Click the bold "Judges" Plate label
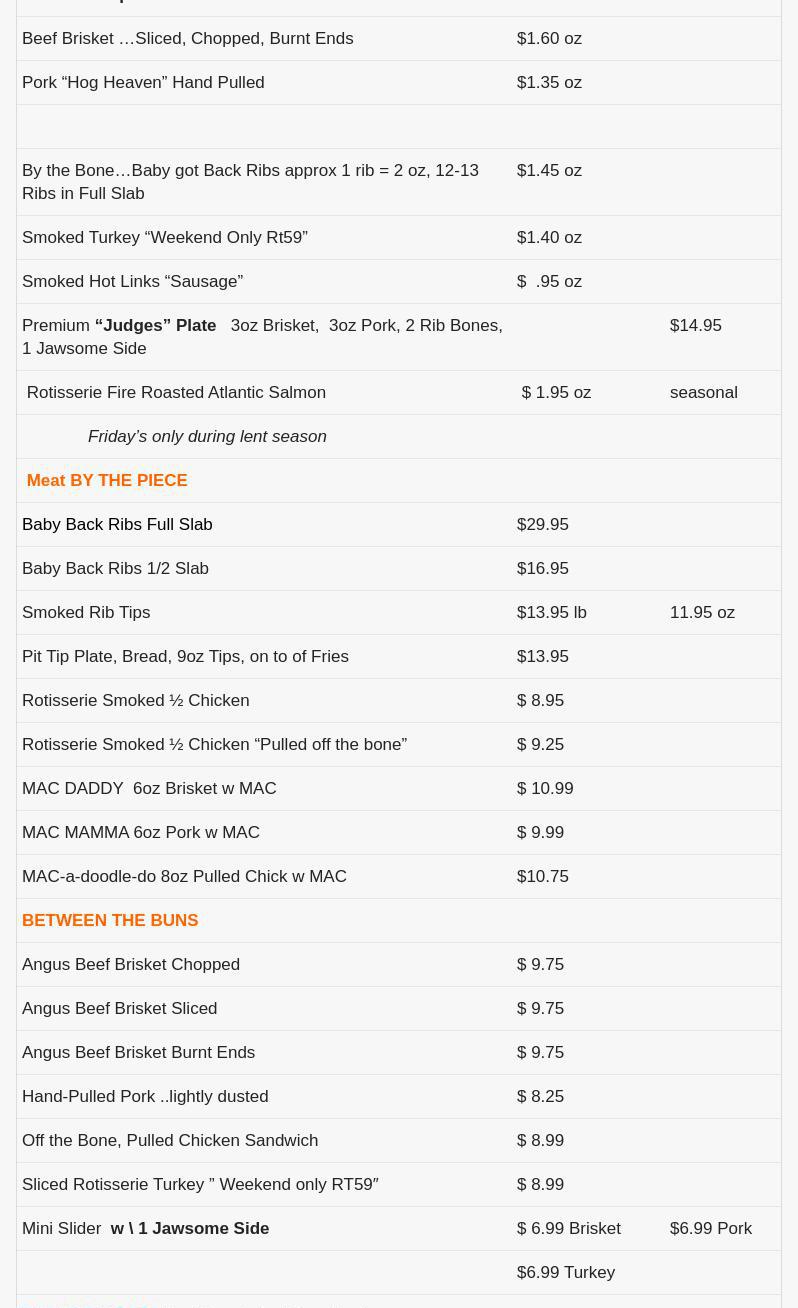This screenshot has width=798, height=1308. [x=155, y=325]
